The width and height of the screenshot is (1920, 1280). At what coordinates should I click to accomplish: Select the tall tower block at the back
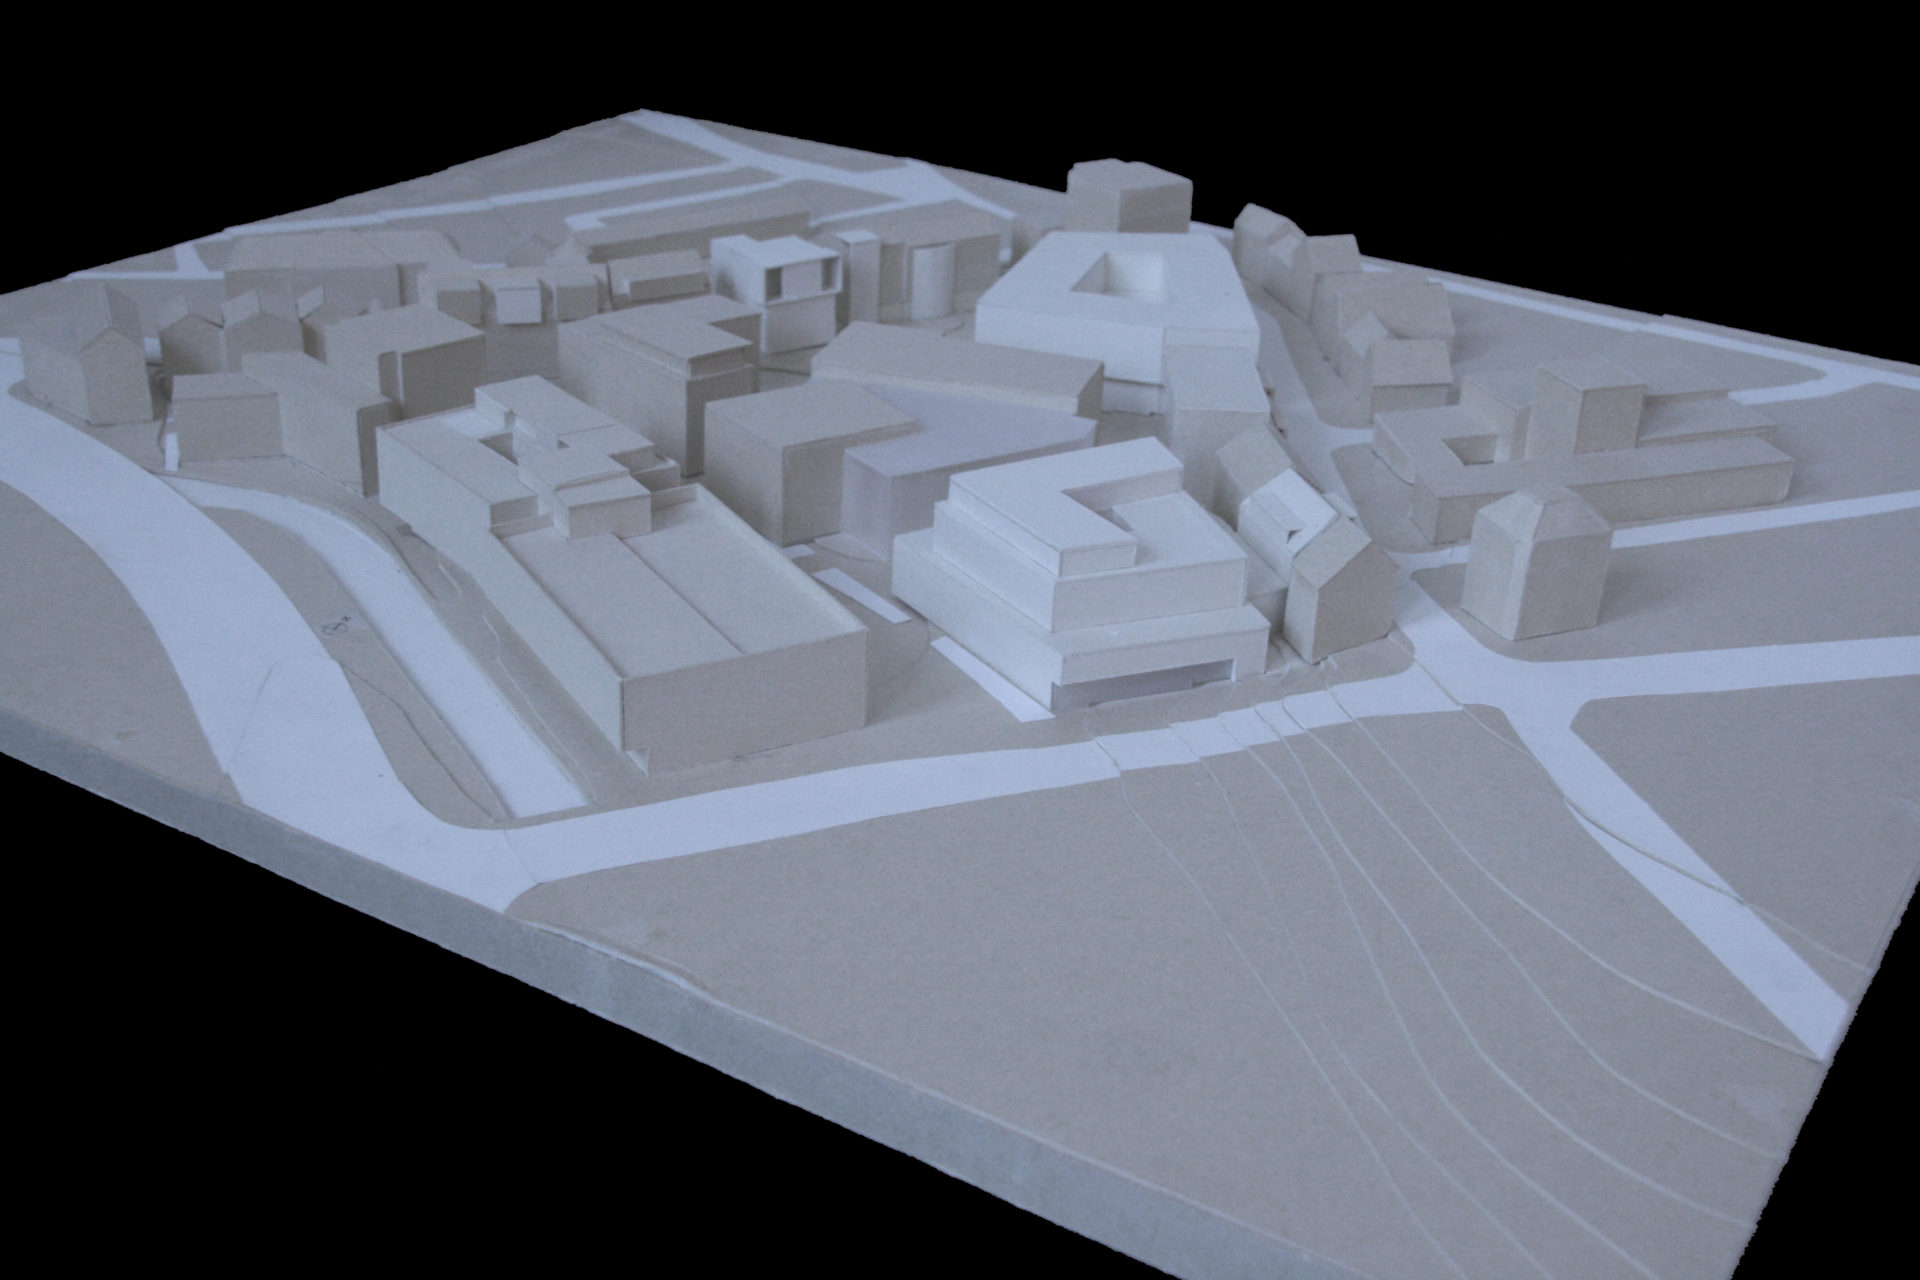point(1128,200)
